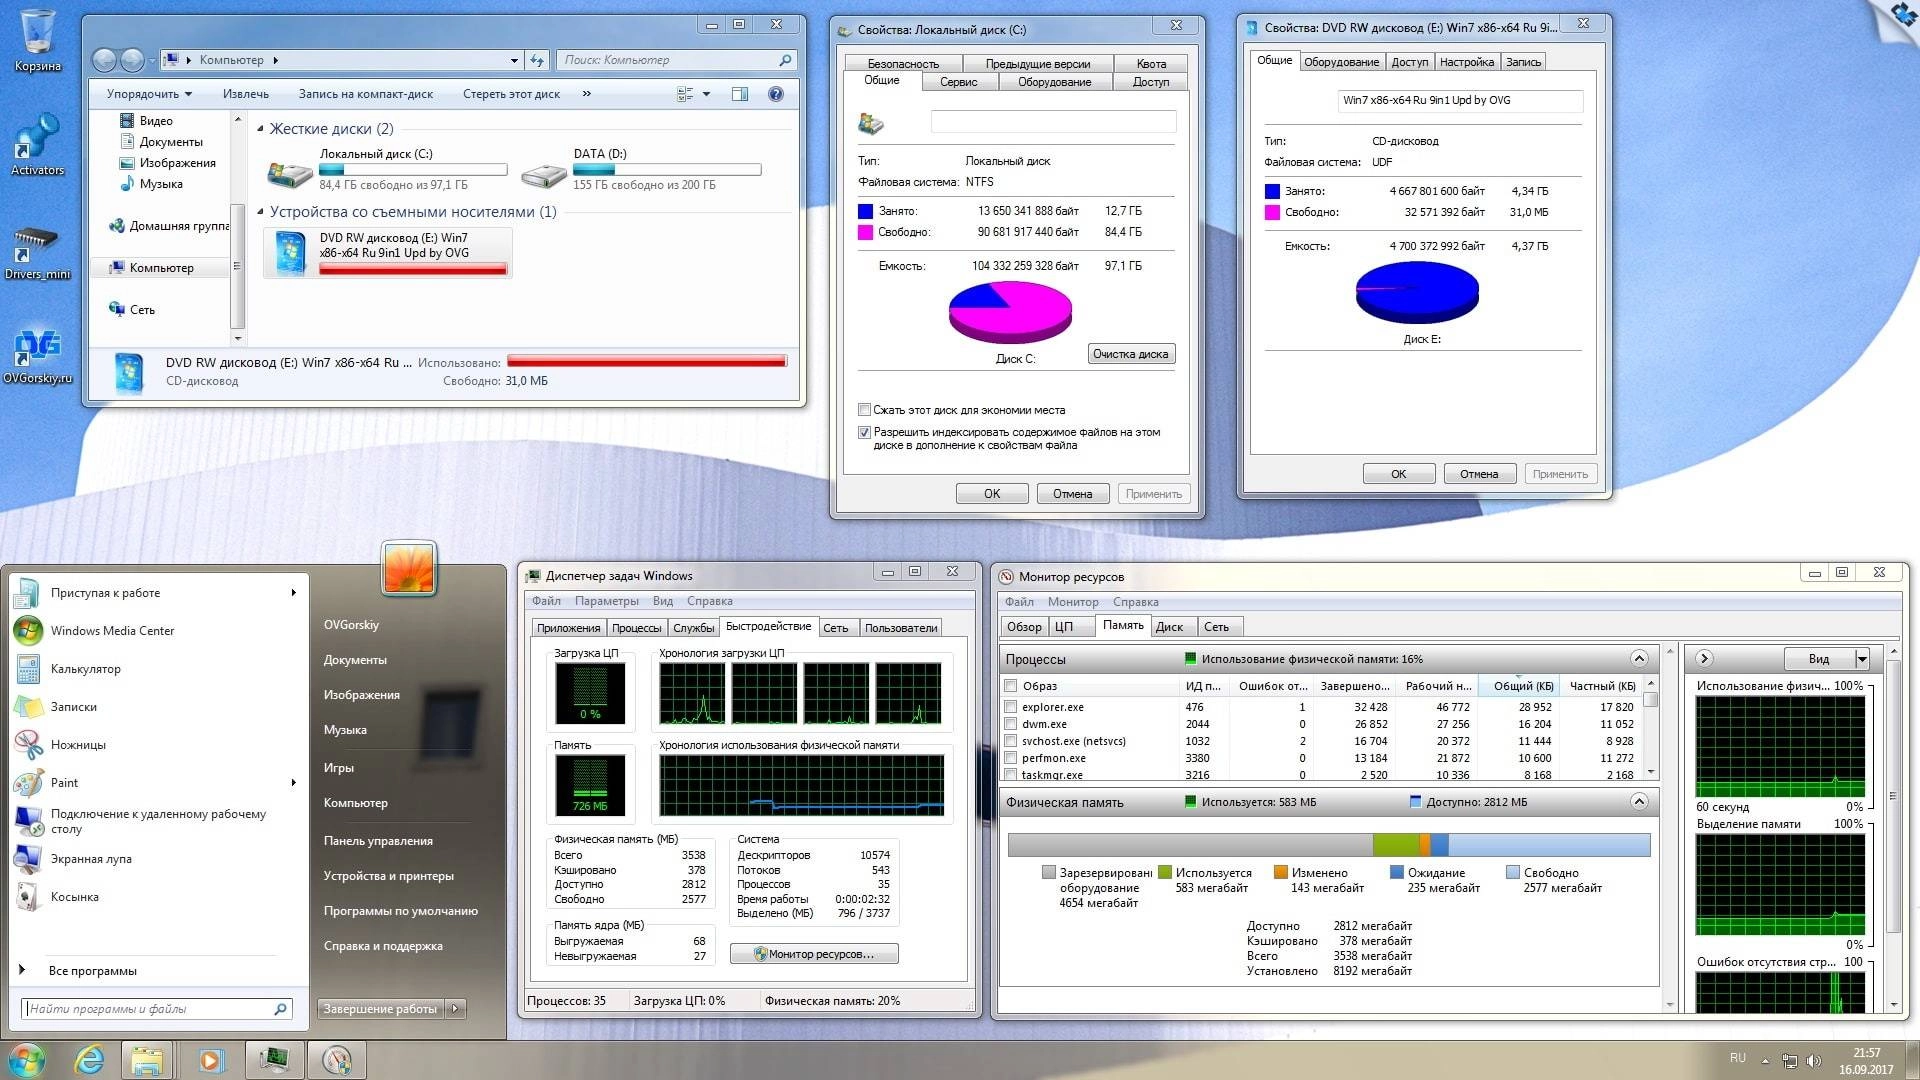Click the Disk Cleanup button
The height and width of the screenshot is (1080, 1920).
[x=1130, y=354]
